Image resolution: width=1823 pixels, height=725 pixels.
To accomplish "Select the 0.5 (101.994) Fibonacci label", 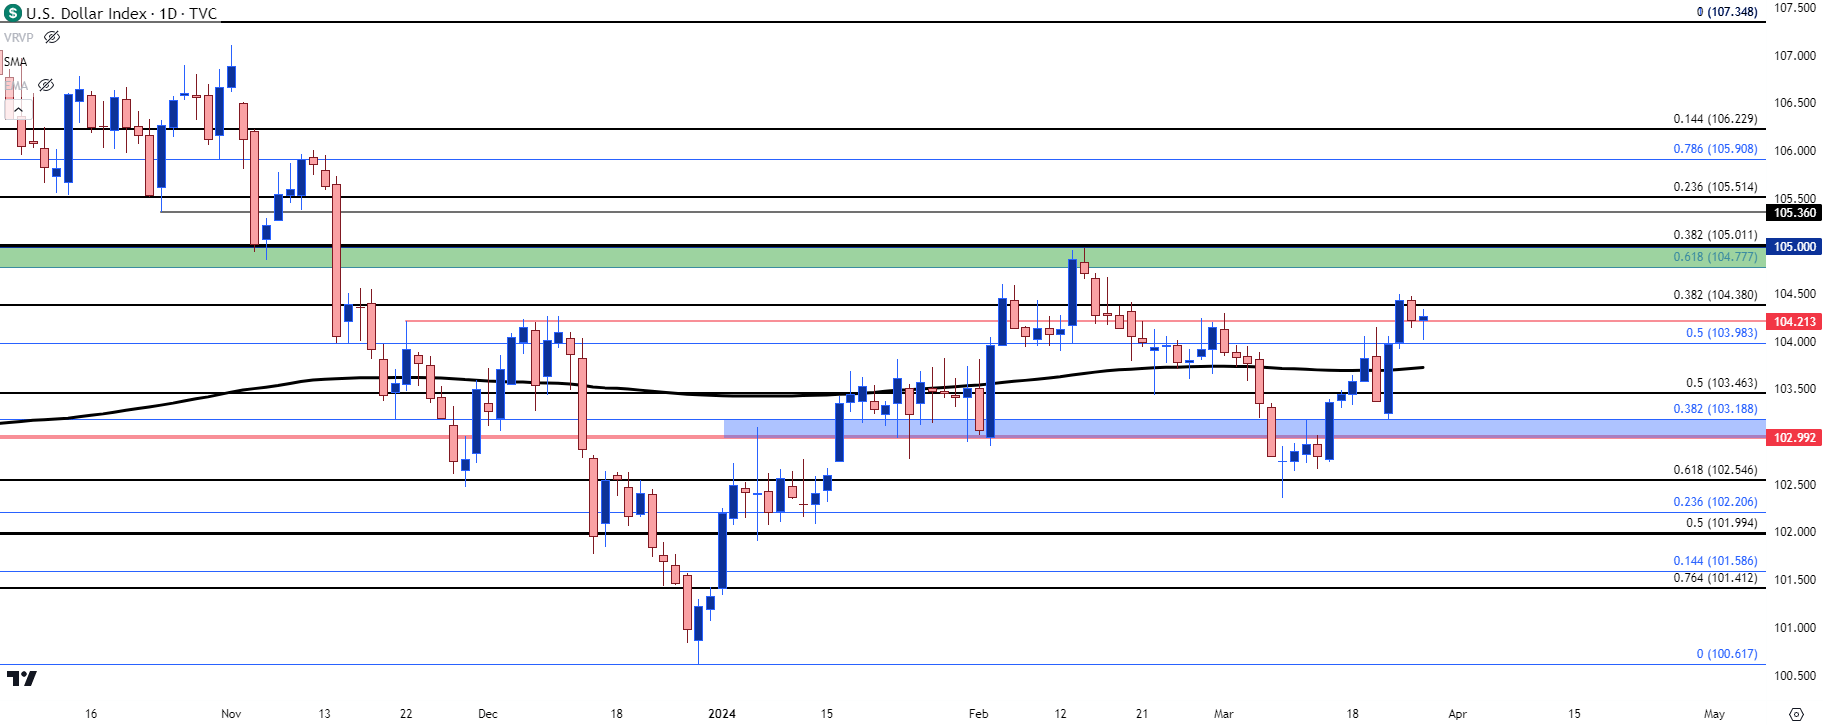I will (x=1721, y=522).
